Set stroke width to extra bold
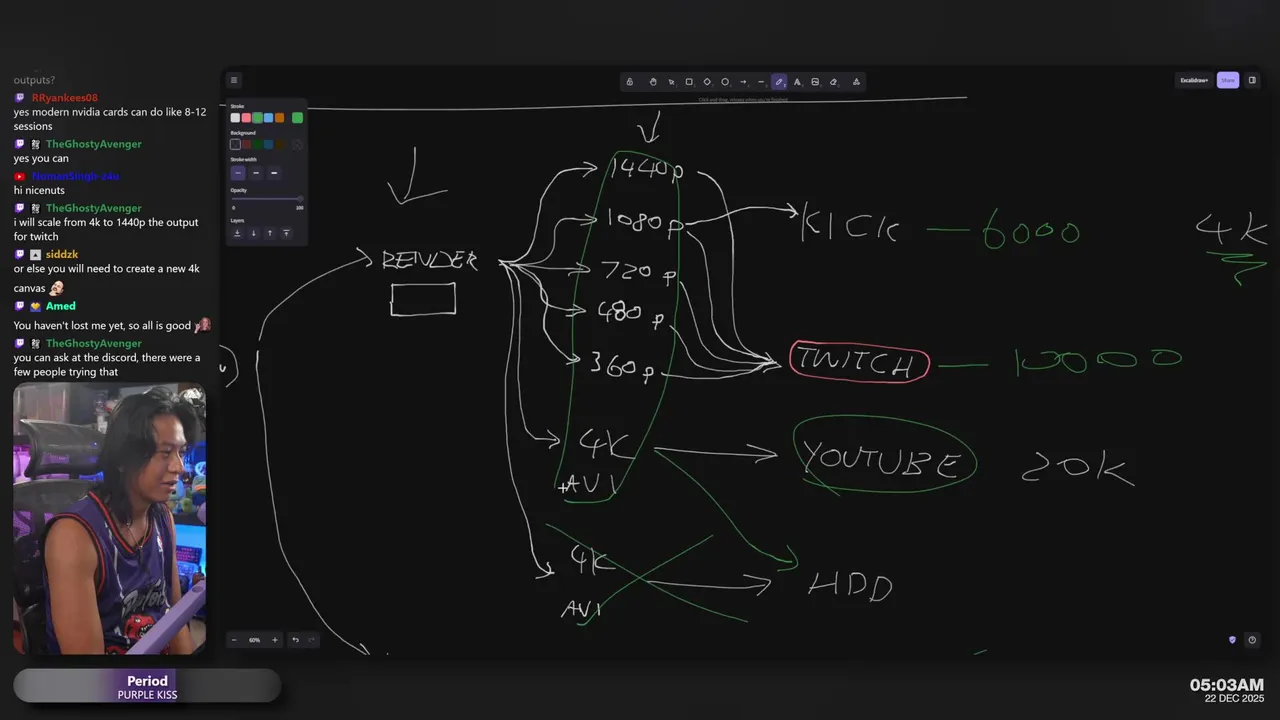 pyautogui.click(x=274, y=173)
